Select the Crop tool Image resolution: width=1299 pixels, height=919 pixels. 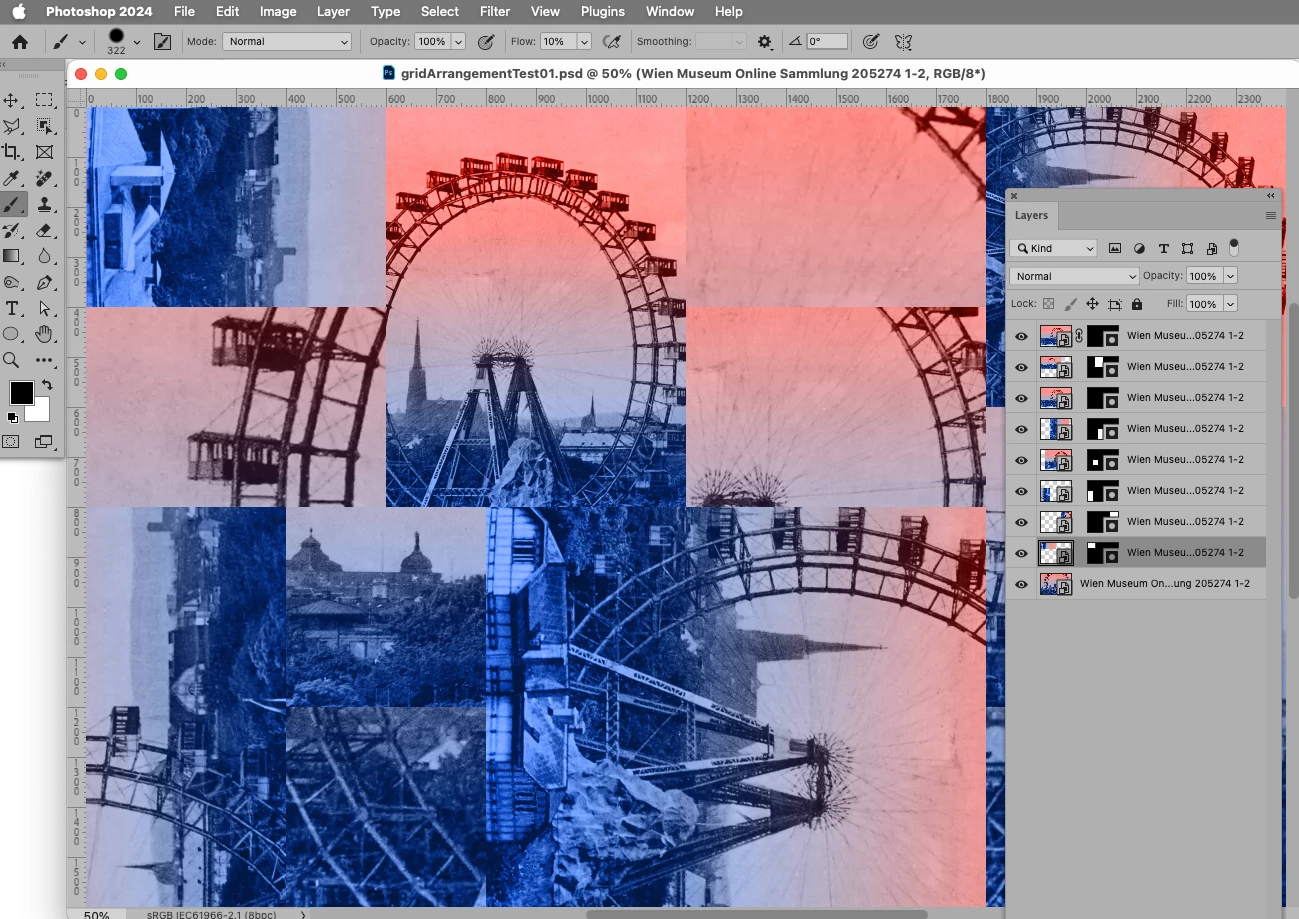(12, 152)
